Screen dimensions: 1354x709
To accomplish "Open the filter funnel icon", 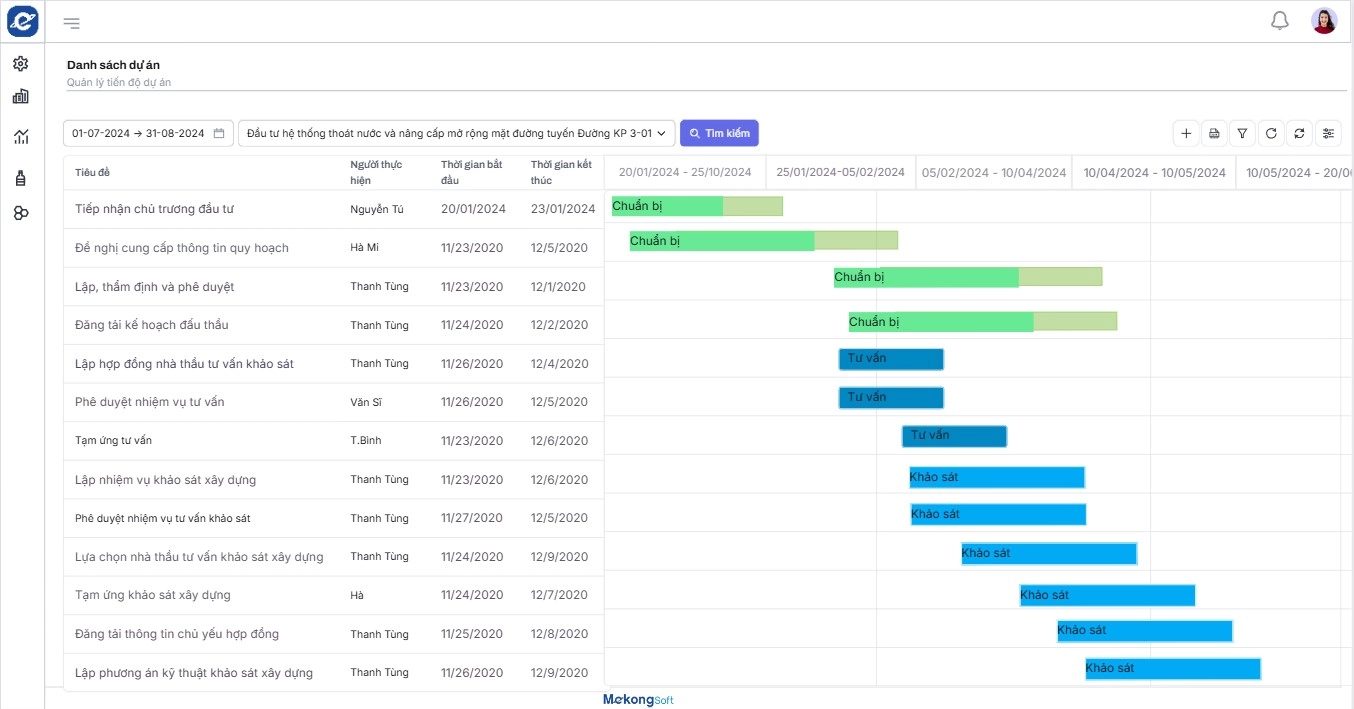I will point(1242,133).
